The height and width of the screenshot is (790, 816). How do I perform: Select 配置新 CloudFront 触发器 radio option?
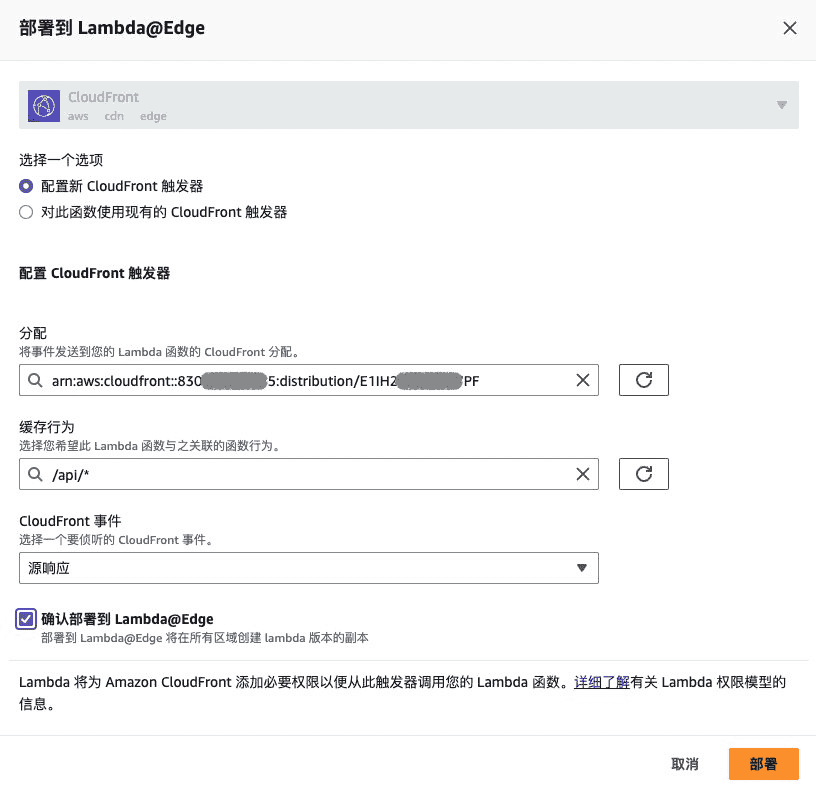(x=26, y=186)
